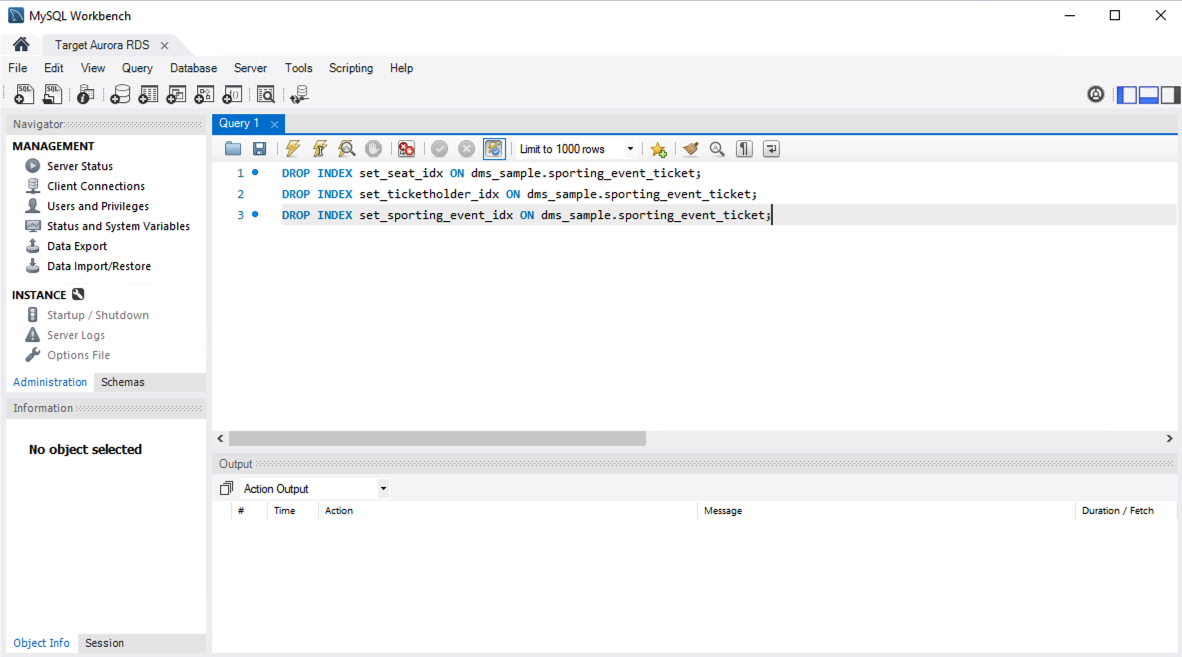Copy output entries icon beside Action Output
1182x657 pixels.
pyautogui.click(x=226, y=488)
